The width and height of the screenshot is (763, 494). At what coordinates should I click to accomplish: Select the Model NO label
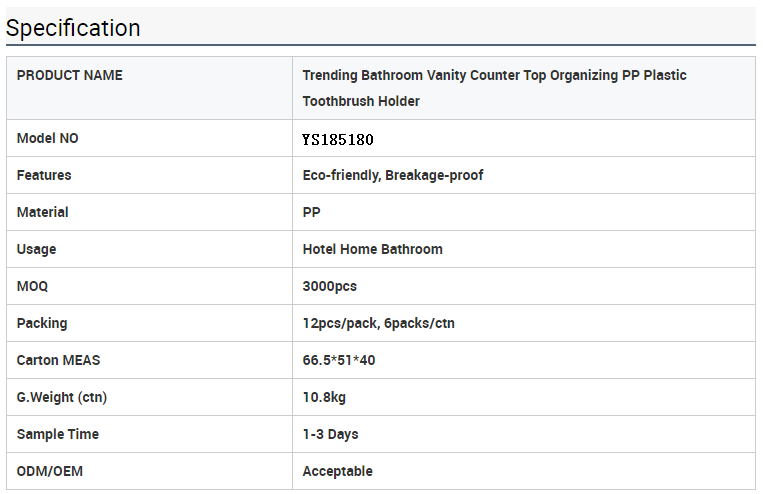(48, 138)
